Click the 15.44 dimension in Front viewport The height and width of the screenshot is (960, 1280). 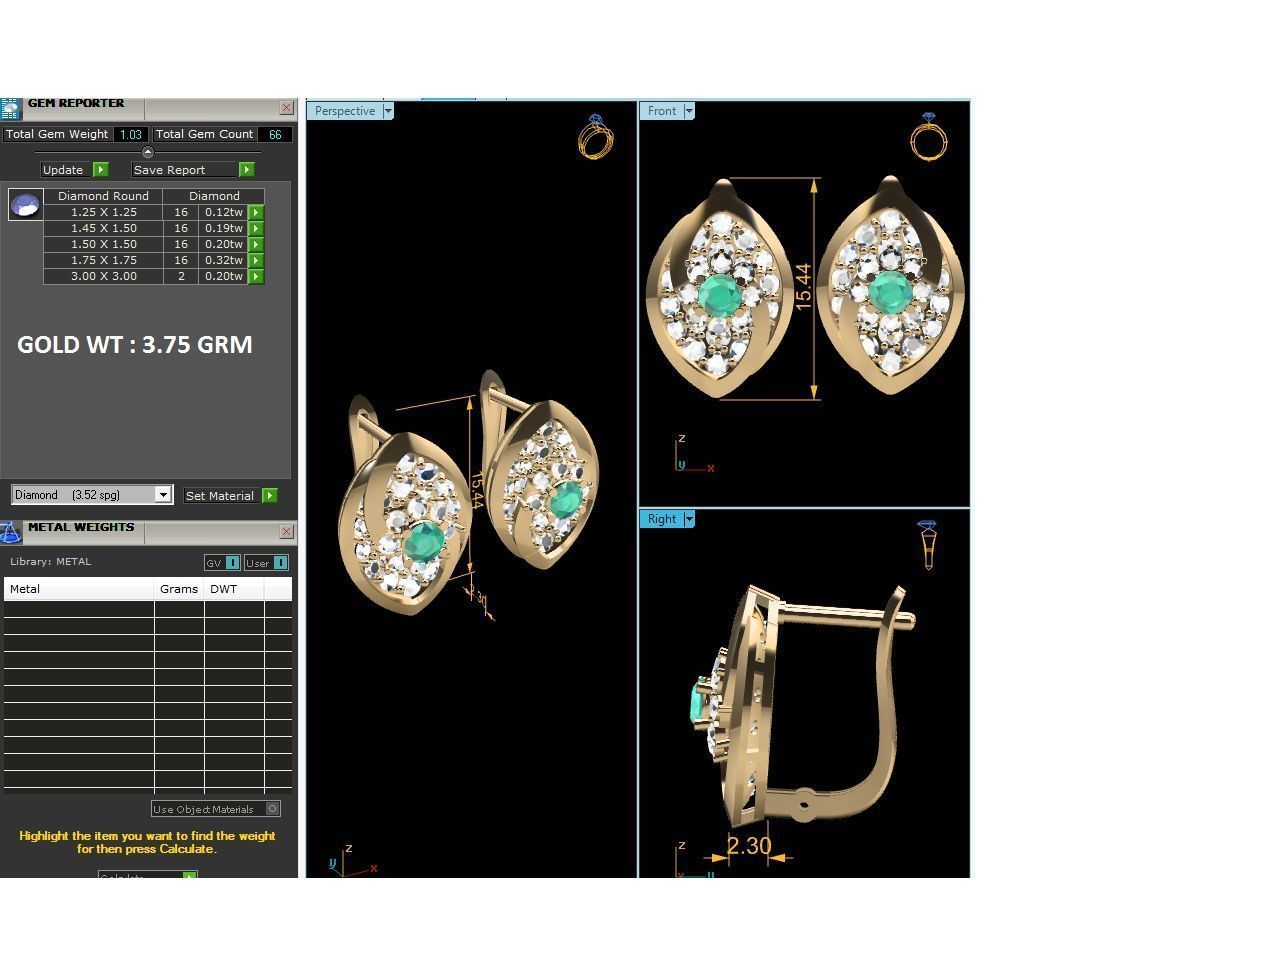(803, 287)
